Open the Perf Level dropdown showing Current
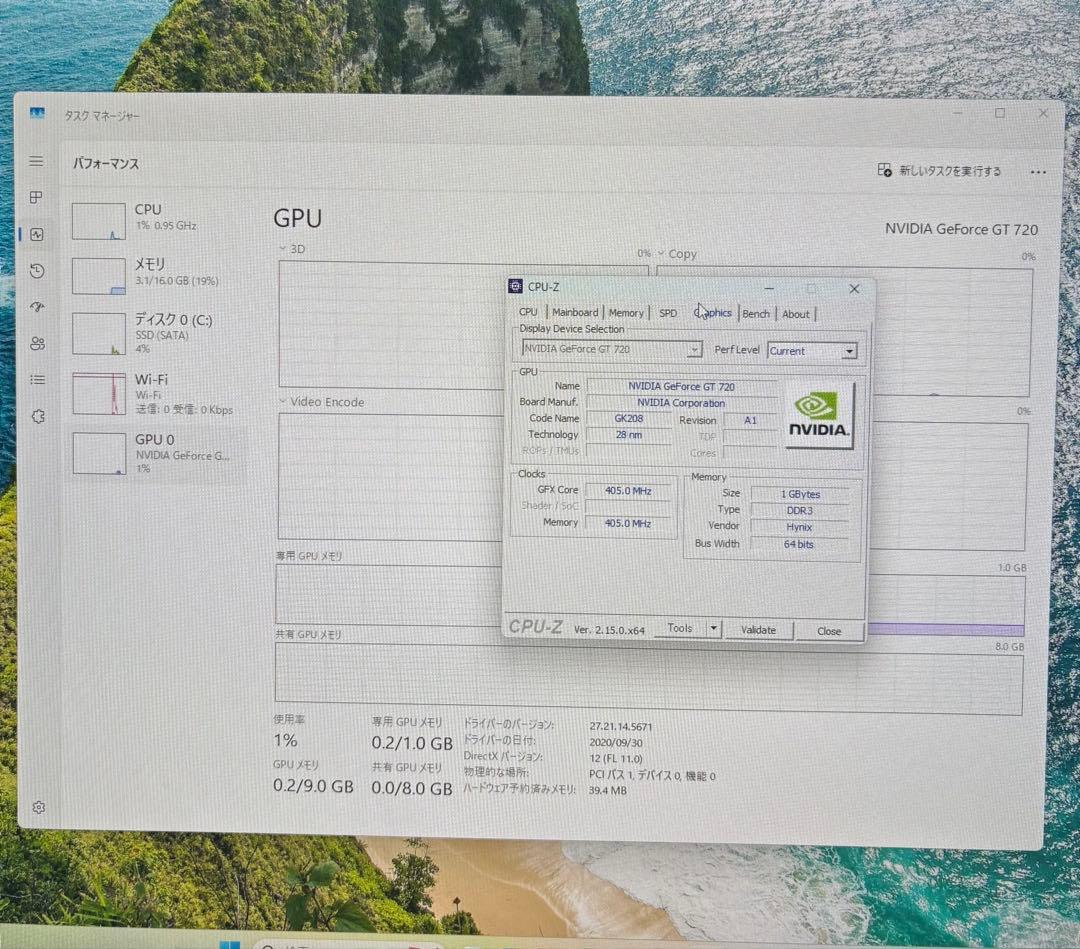 click(849, 350)
